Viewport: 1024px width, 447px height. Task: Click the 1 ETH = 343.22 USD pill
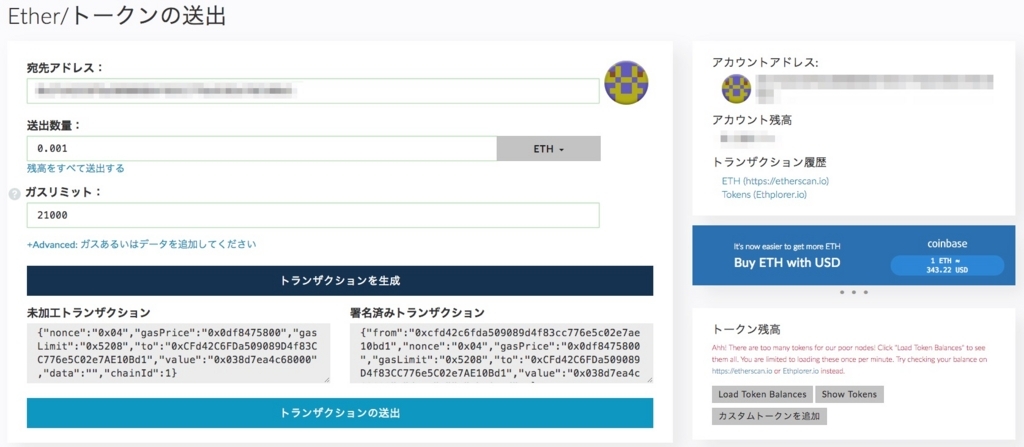point(947,265)
